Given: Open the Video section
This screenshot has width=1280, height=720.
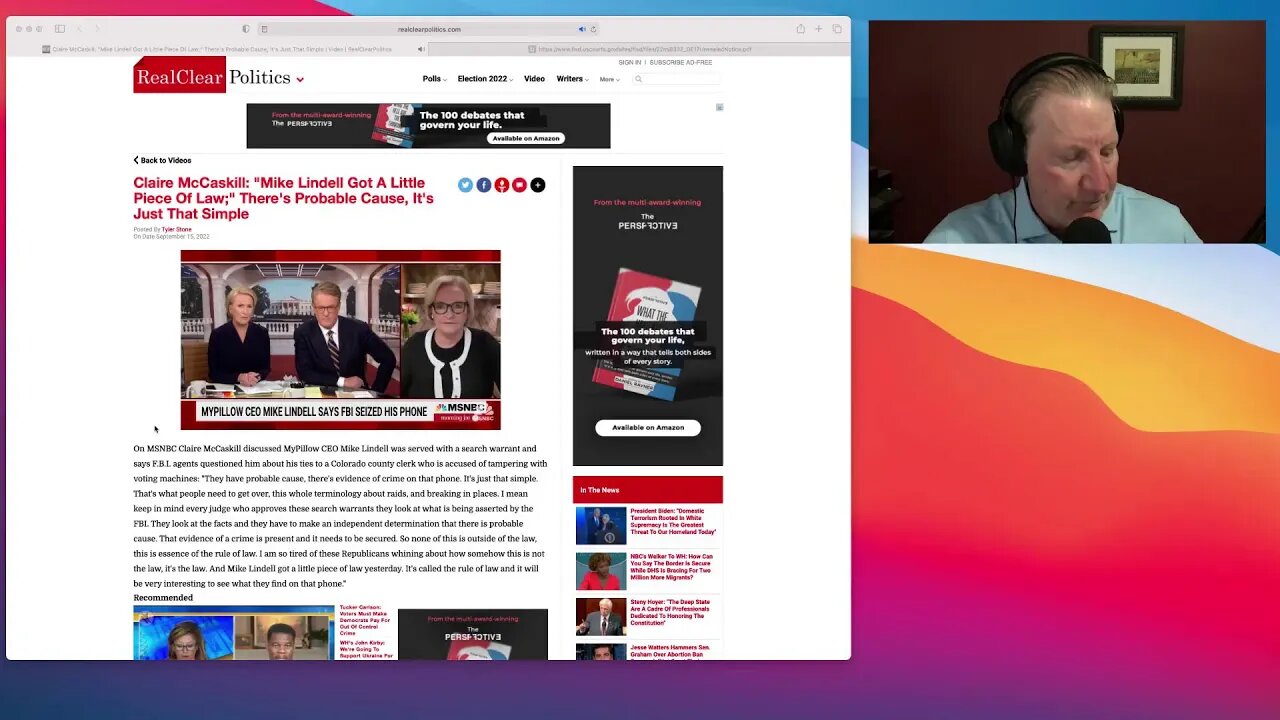Looking at the screenshot, I should [534, 79].
